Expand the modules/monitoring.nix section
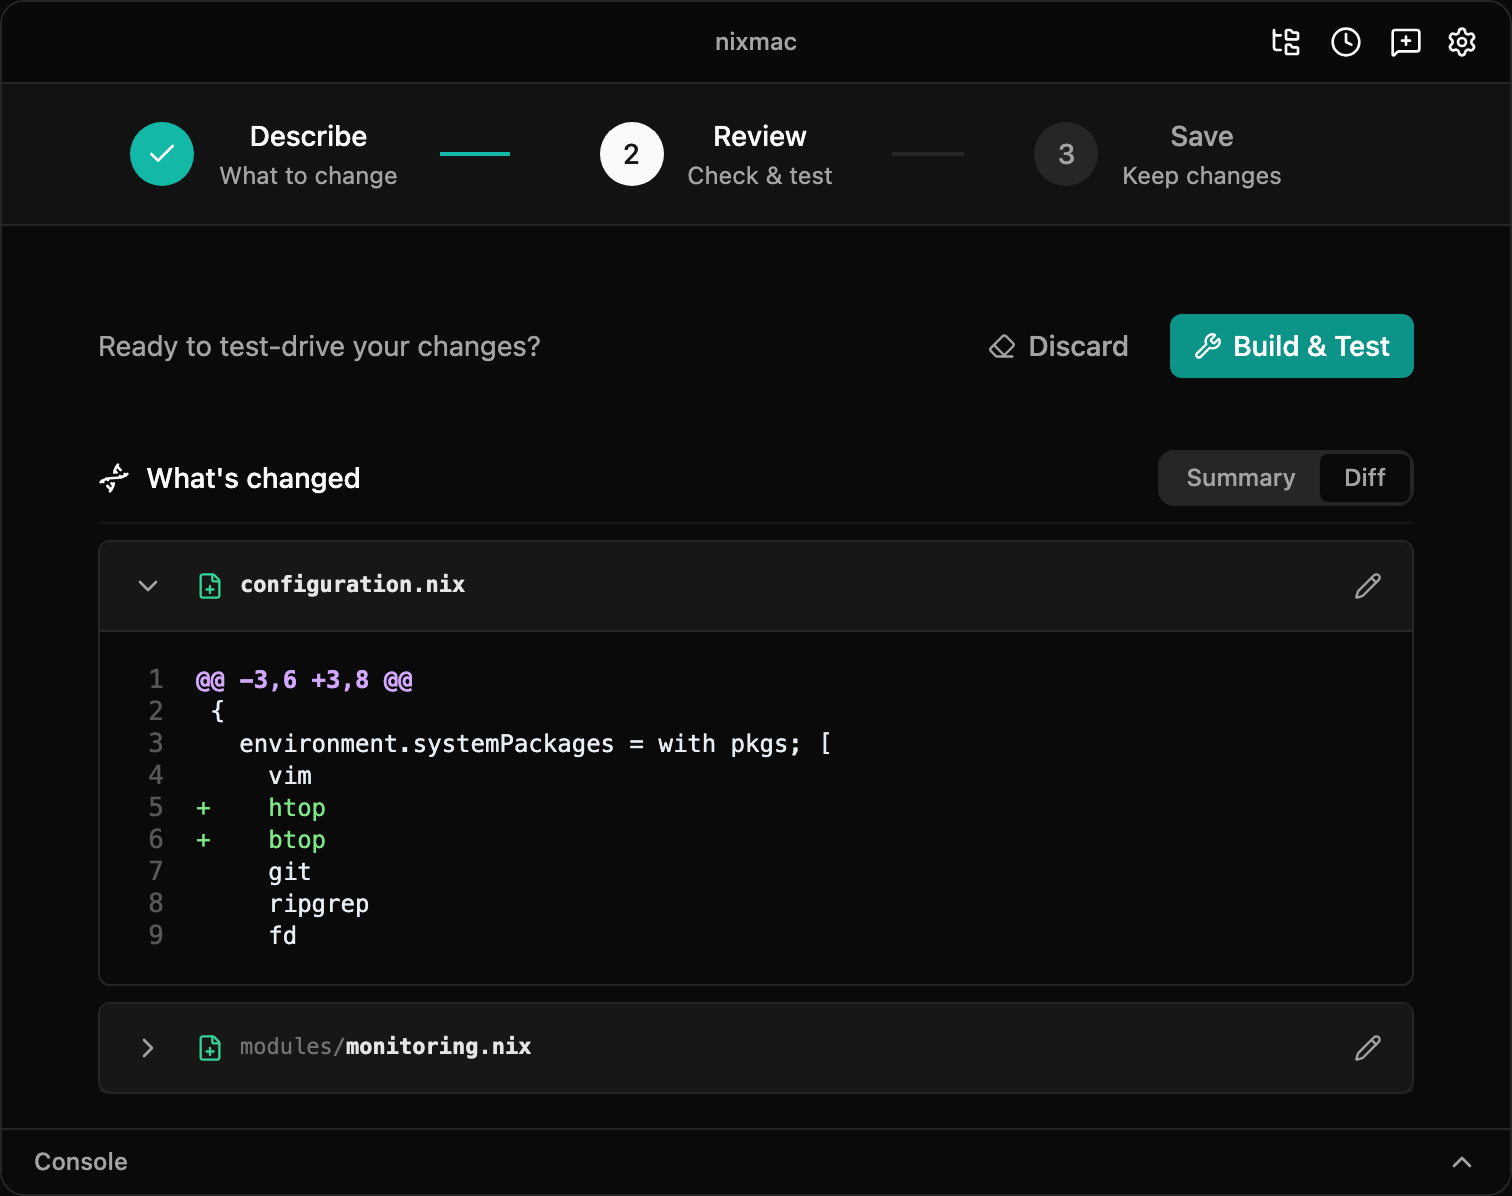The width and height of the screenshot is (1512, 1196). [148, 1048]
